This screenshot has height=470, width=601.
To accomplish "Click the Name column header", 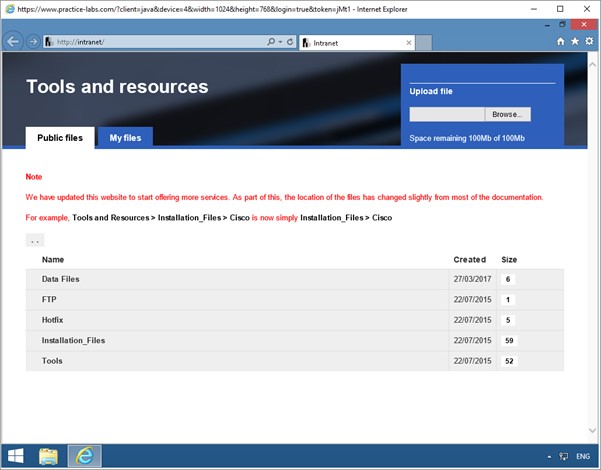I will pyautogui.click(x=53, y=260).
